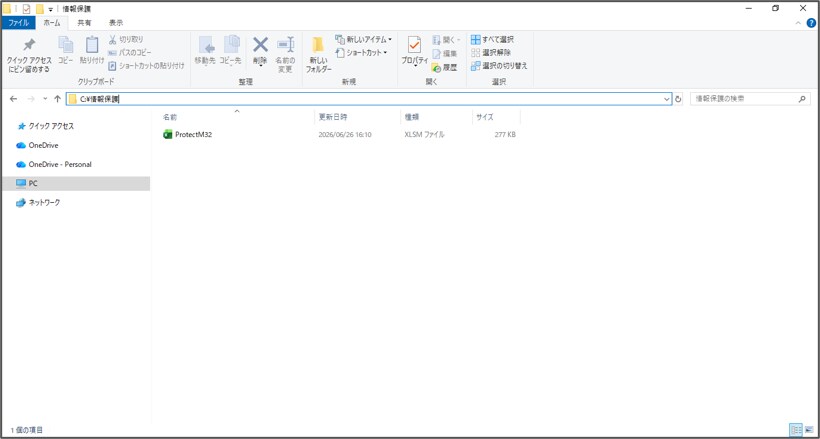Switch to the Share ribbon tab

point(84,22)
